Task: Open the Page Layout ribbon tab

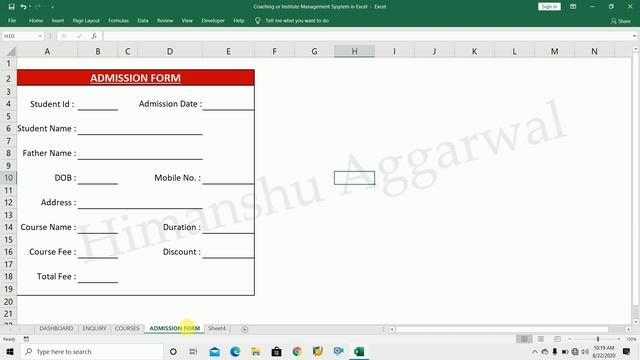Action: [86, 20]
